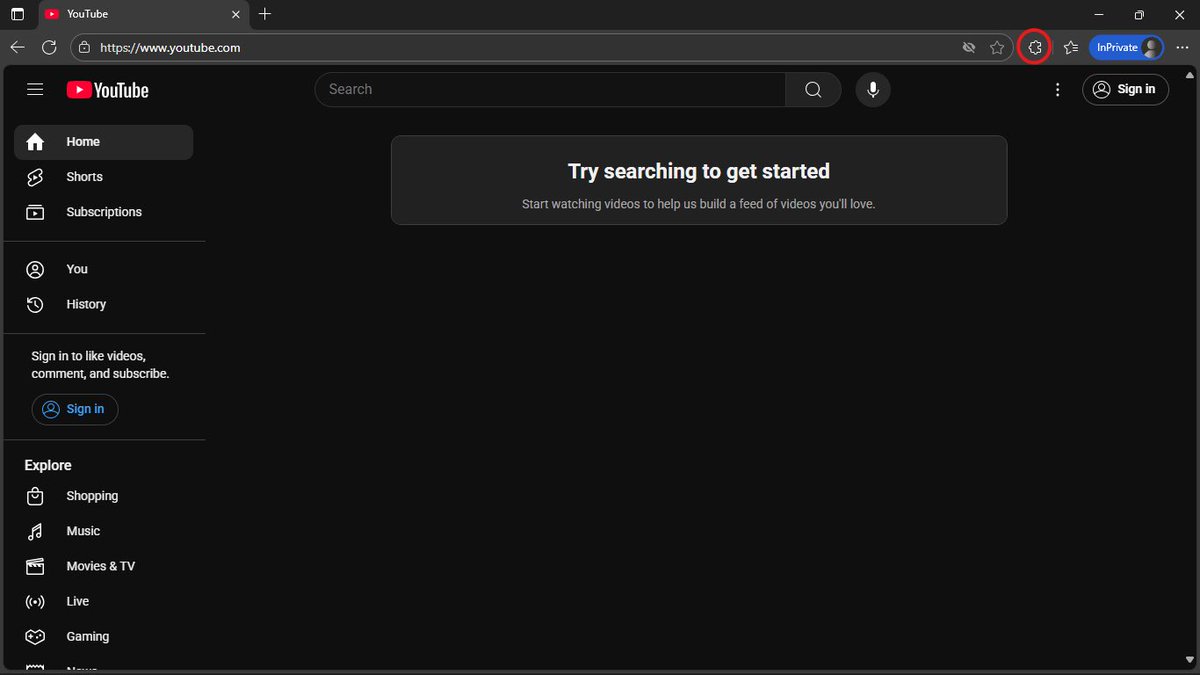Open Favorites list icon

pyautogui.click(x=1071, y=47)
